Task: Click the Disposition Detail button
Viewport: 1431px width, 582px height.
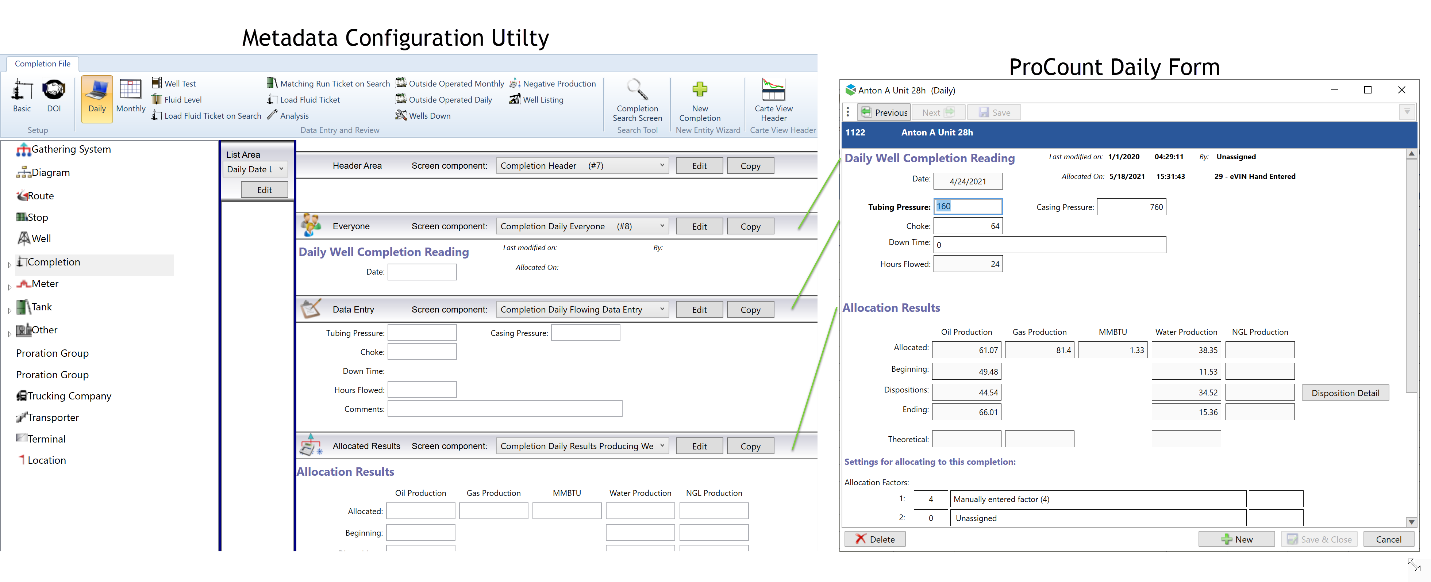Action: 1345,393
